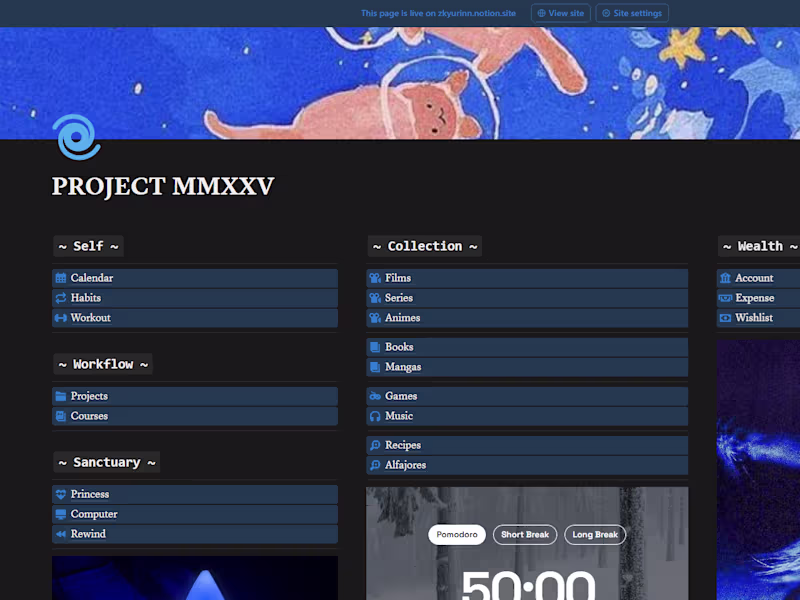Click the blue image under Wealth links
Viewport: 800px width, 600px height.
(758, 470)
